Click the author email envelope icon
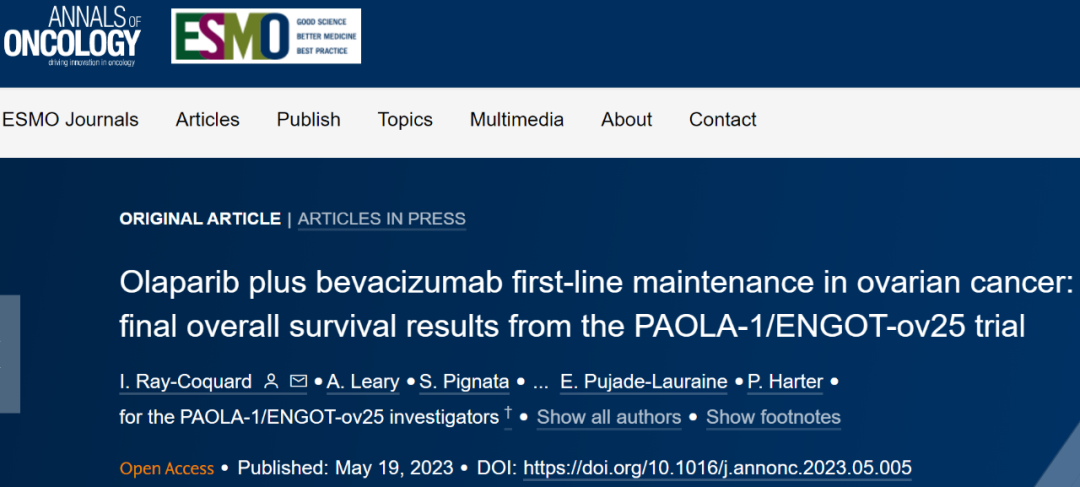Viewport: 1080px width, 487px height. tap(298, 381)
